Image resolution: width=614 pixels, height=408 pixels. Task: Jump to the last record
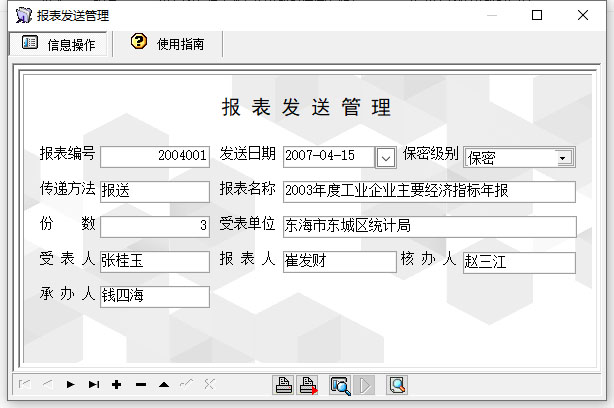[x=94, y=385]
